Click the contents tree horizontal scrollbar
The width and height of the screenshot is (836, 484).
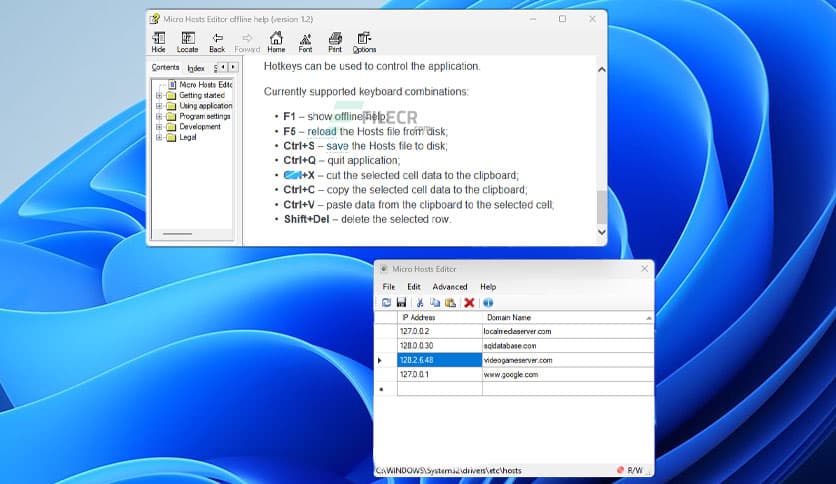[x=178, y=233]
